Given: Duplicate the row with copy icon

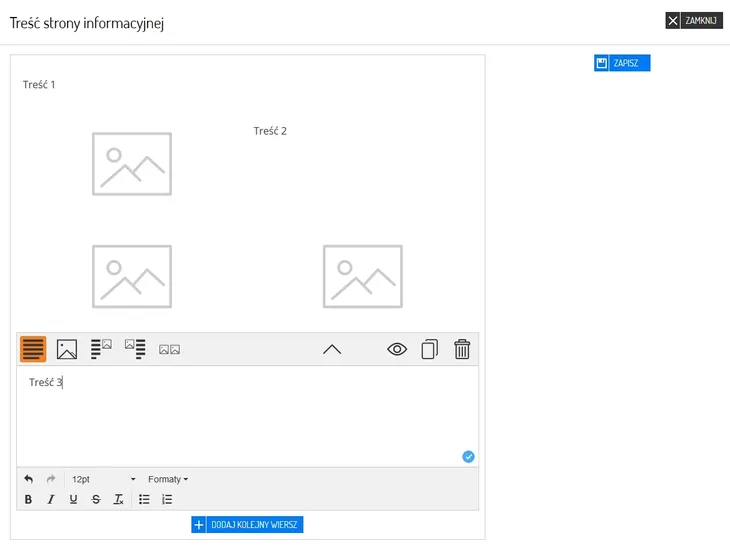Looking at the screenshot, I should [x=430, y=349].
